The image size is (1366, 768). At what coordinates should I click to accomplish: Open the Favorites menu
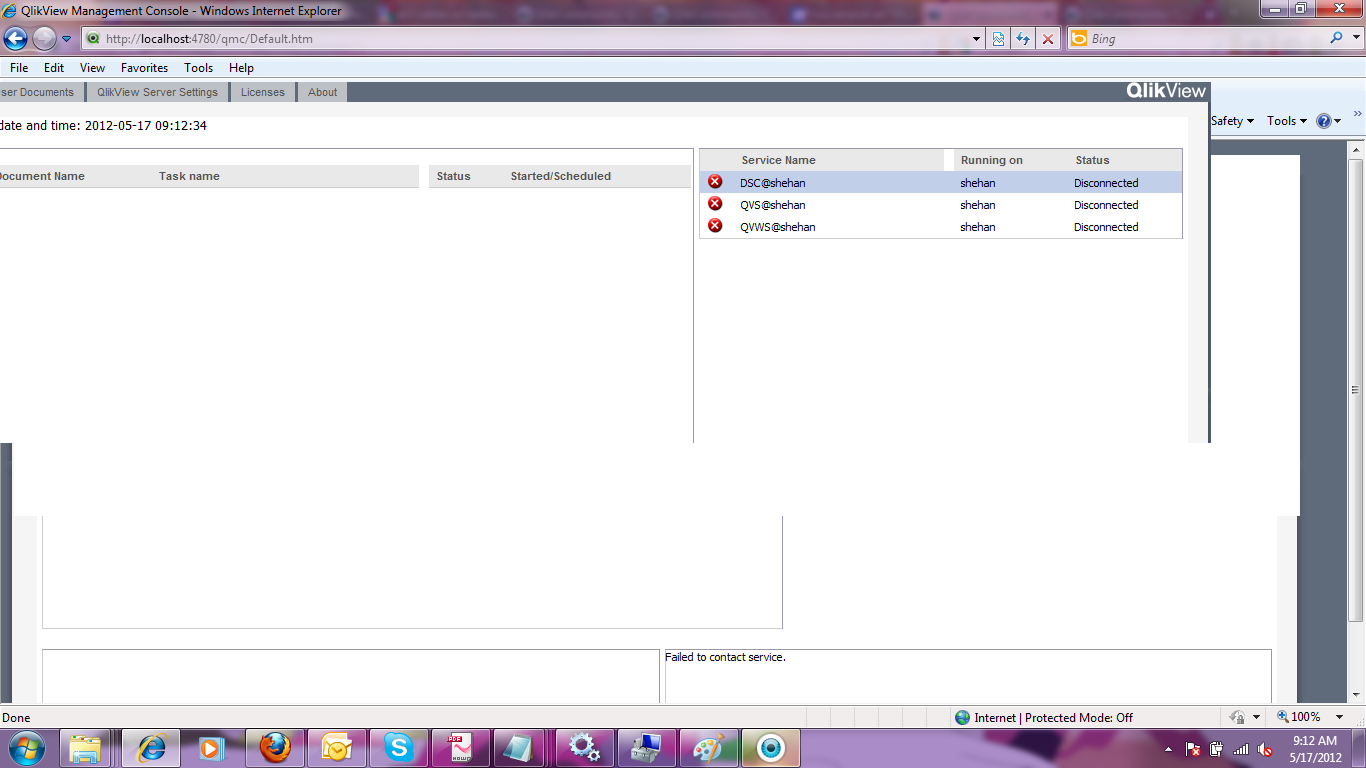point(145,68)
